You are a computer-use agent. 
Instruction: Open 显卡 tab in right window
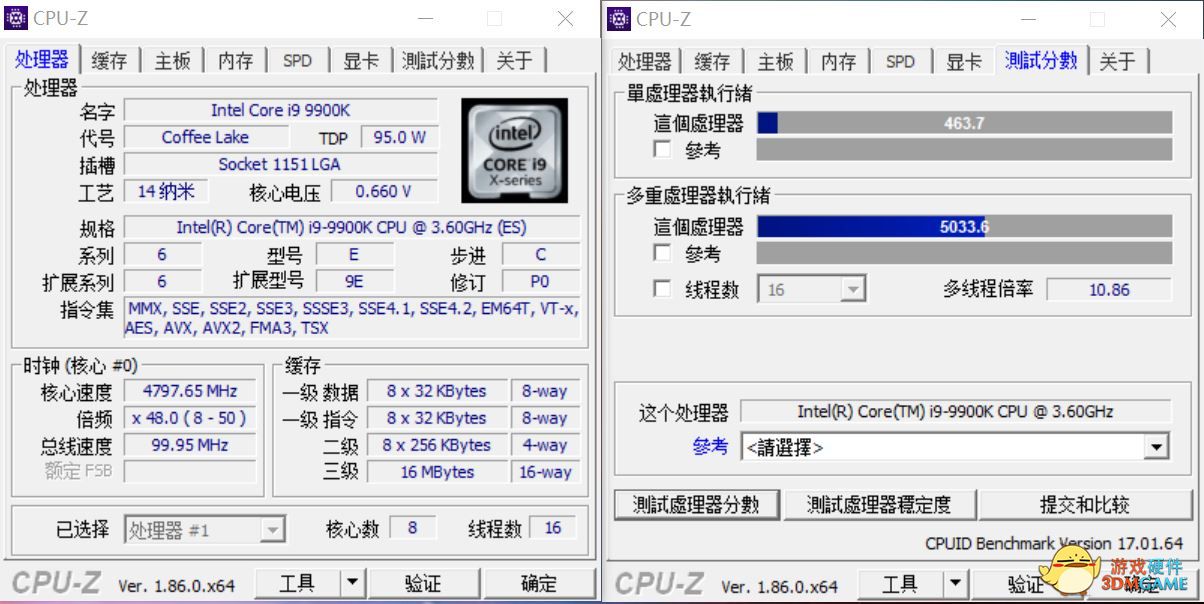pos(964,61)
